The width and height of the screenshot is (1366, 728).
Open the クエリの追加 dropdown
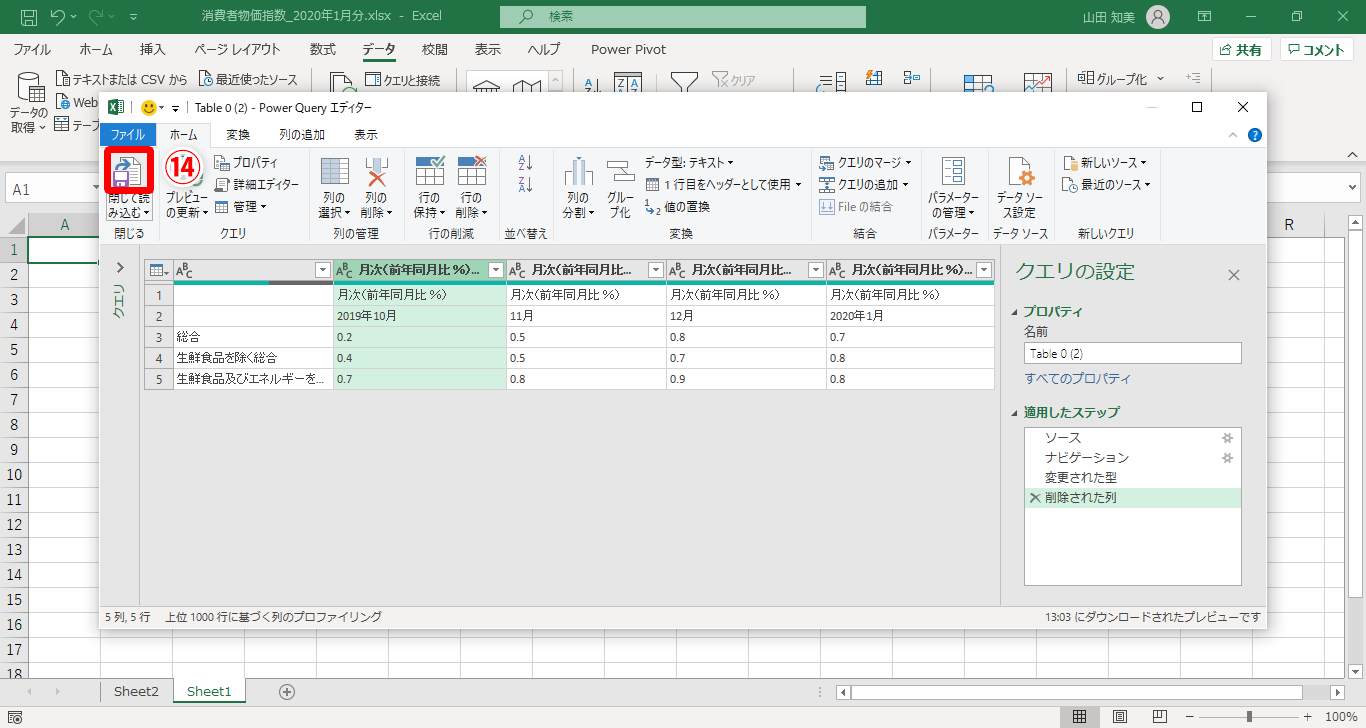(864, 184)
